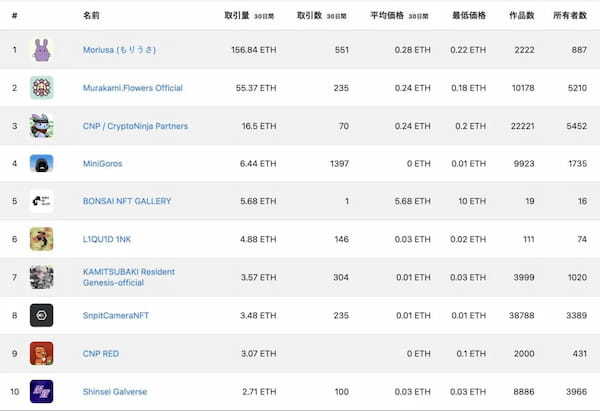The image size is (600, 411).
Task: Open the CNP RED collection thumbnail
Action: point(42,353)
